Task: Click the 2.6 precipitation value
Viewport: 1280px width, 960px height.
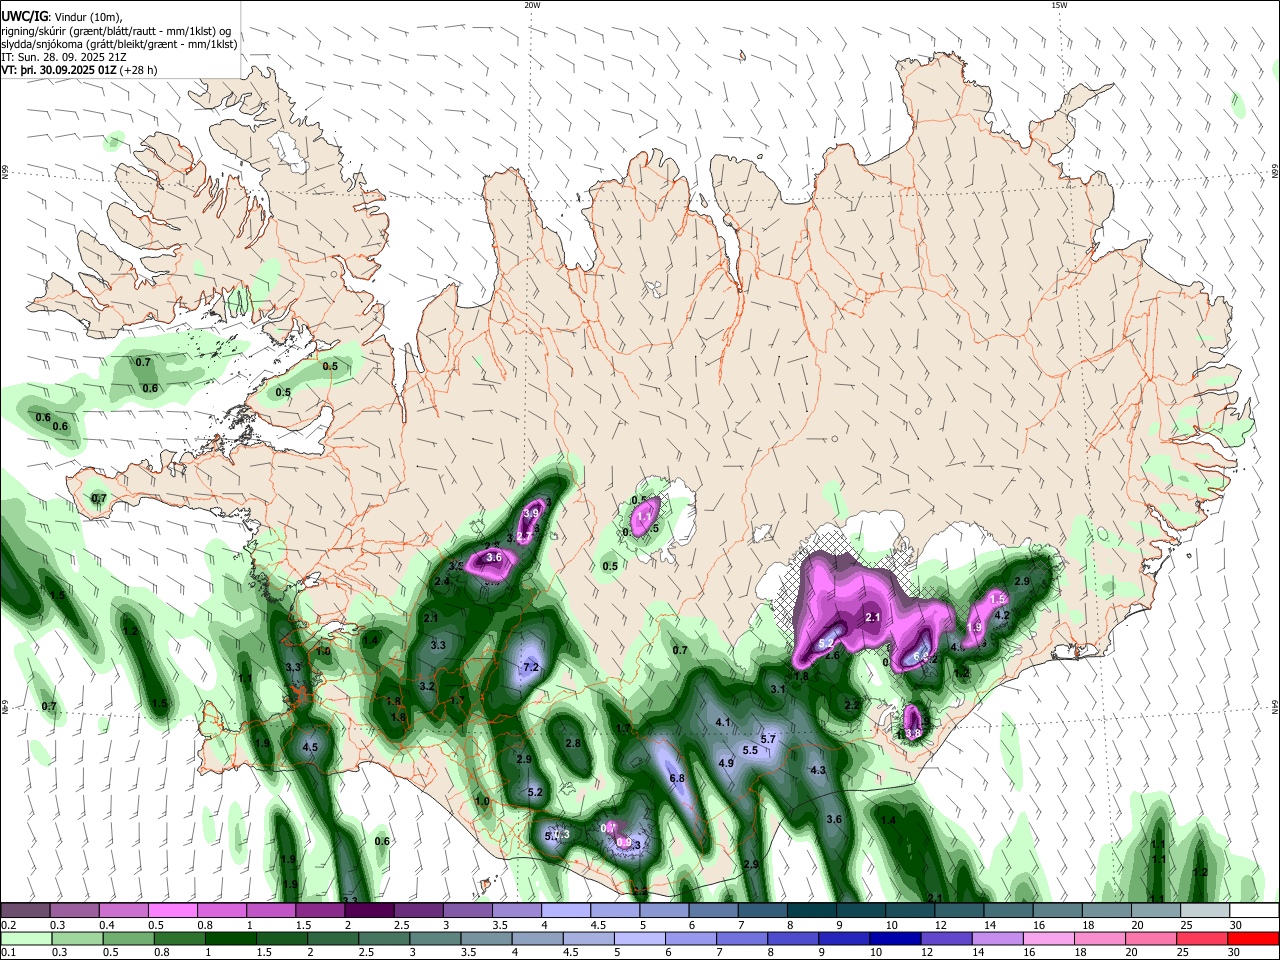Action: [831, 656]
